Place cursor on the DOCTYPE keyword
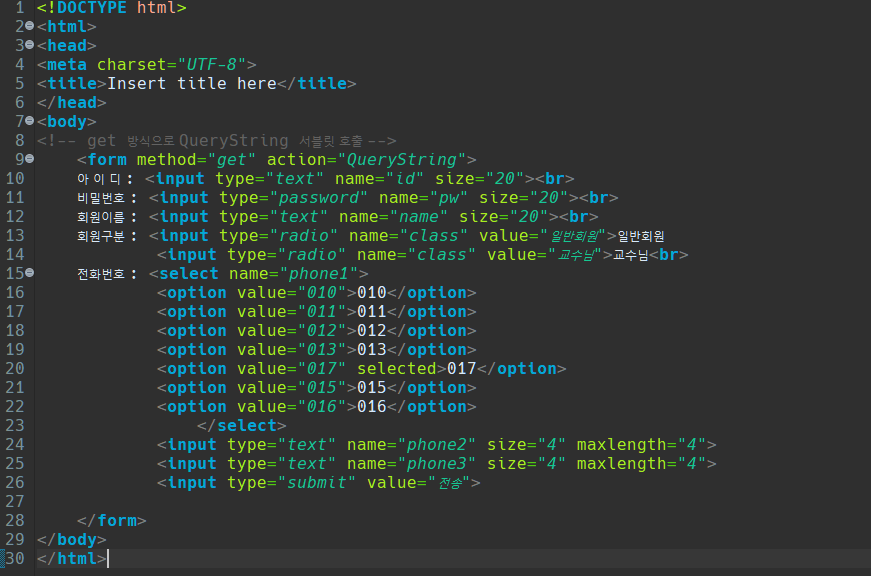Image resolution: width=871 pixels, height=576 pixels. pos(92,8)
